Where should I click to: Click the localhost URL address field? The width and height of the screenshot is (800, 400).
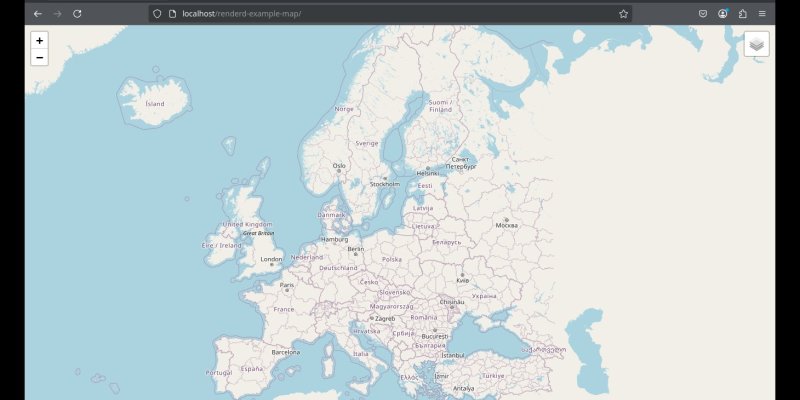coord(350,14)
